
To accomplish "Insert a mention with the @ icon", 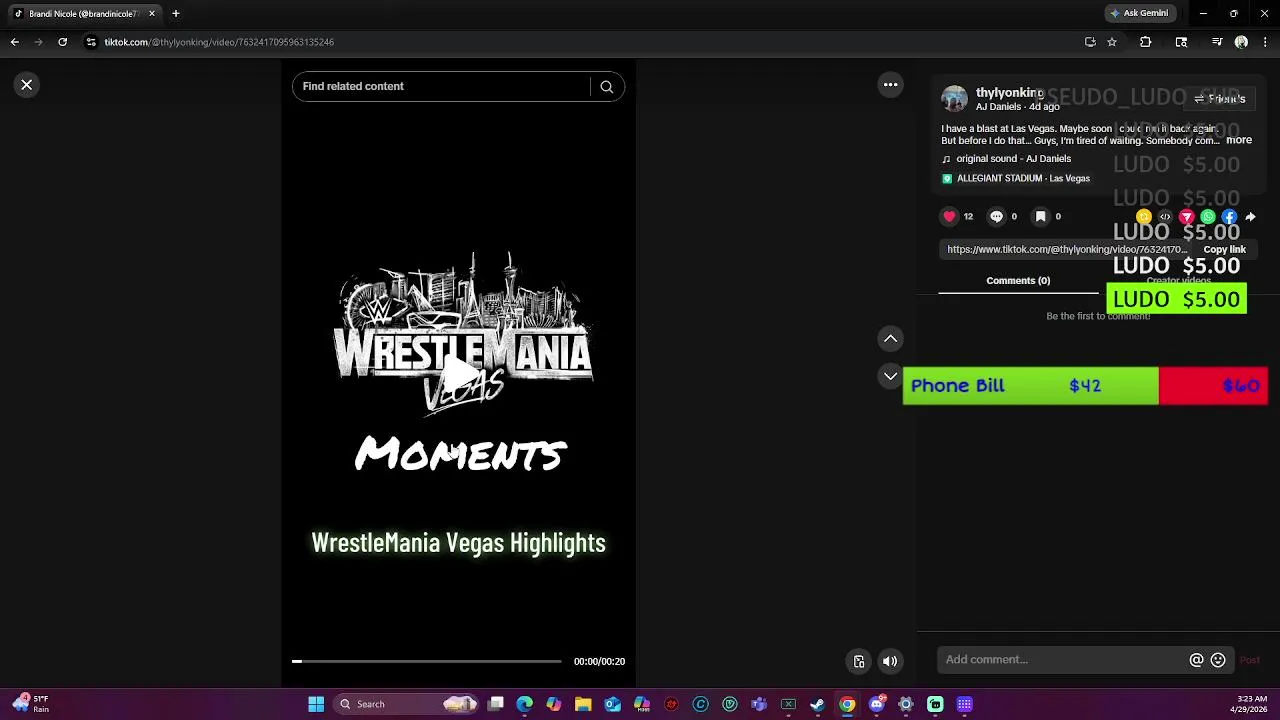I will (1196, 660).
